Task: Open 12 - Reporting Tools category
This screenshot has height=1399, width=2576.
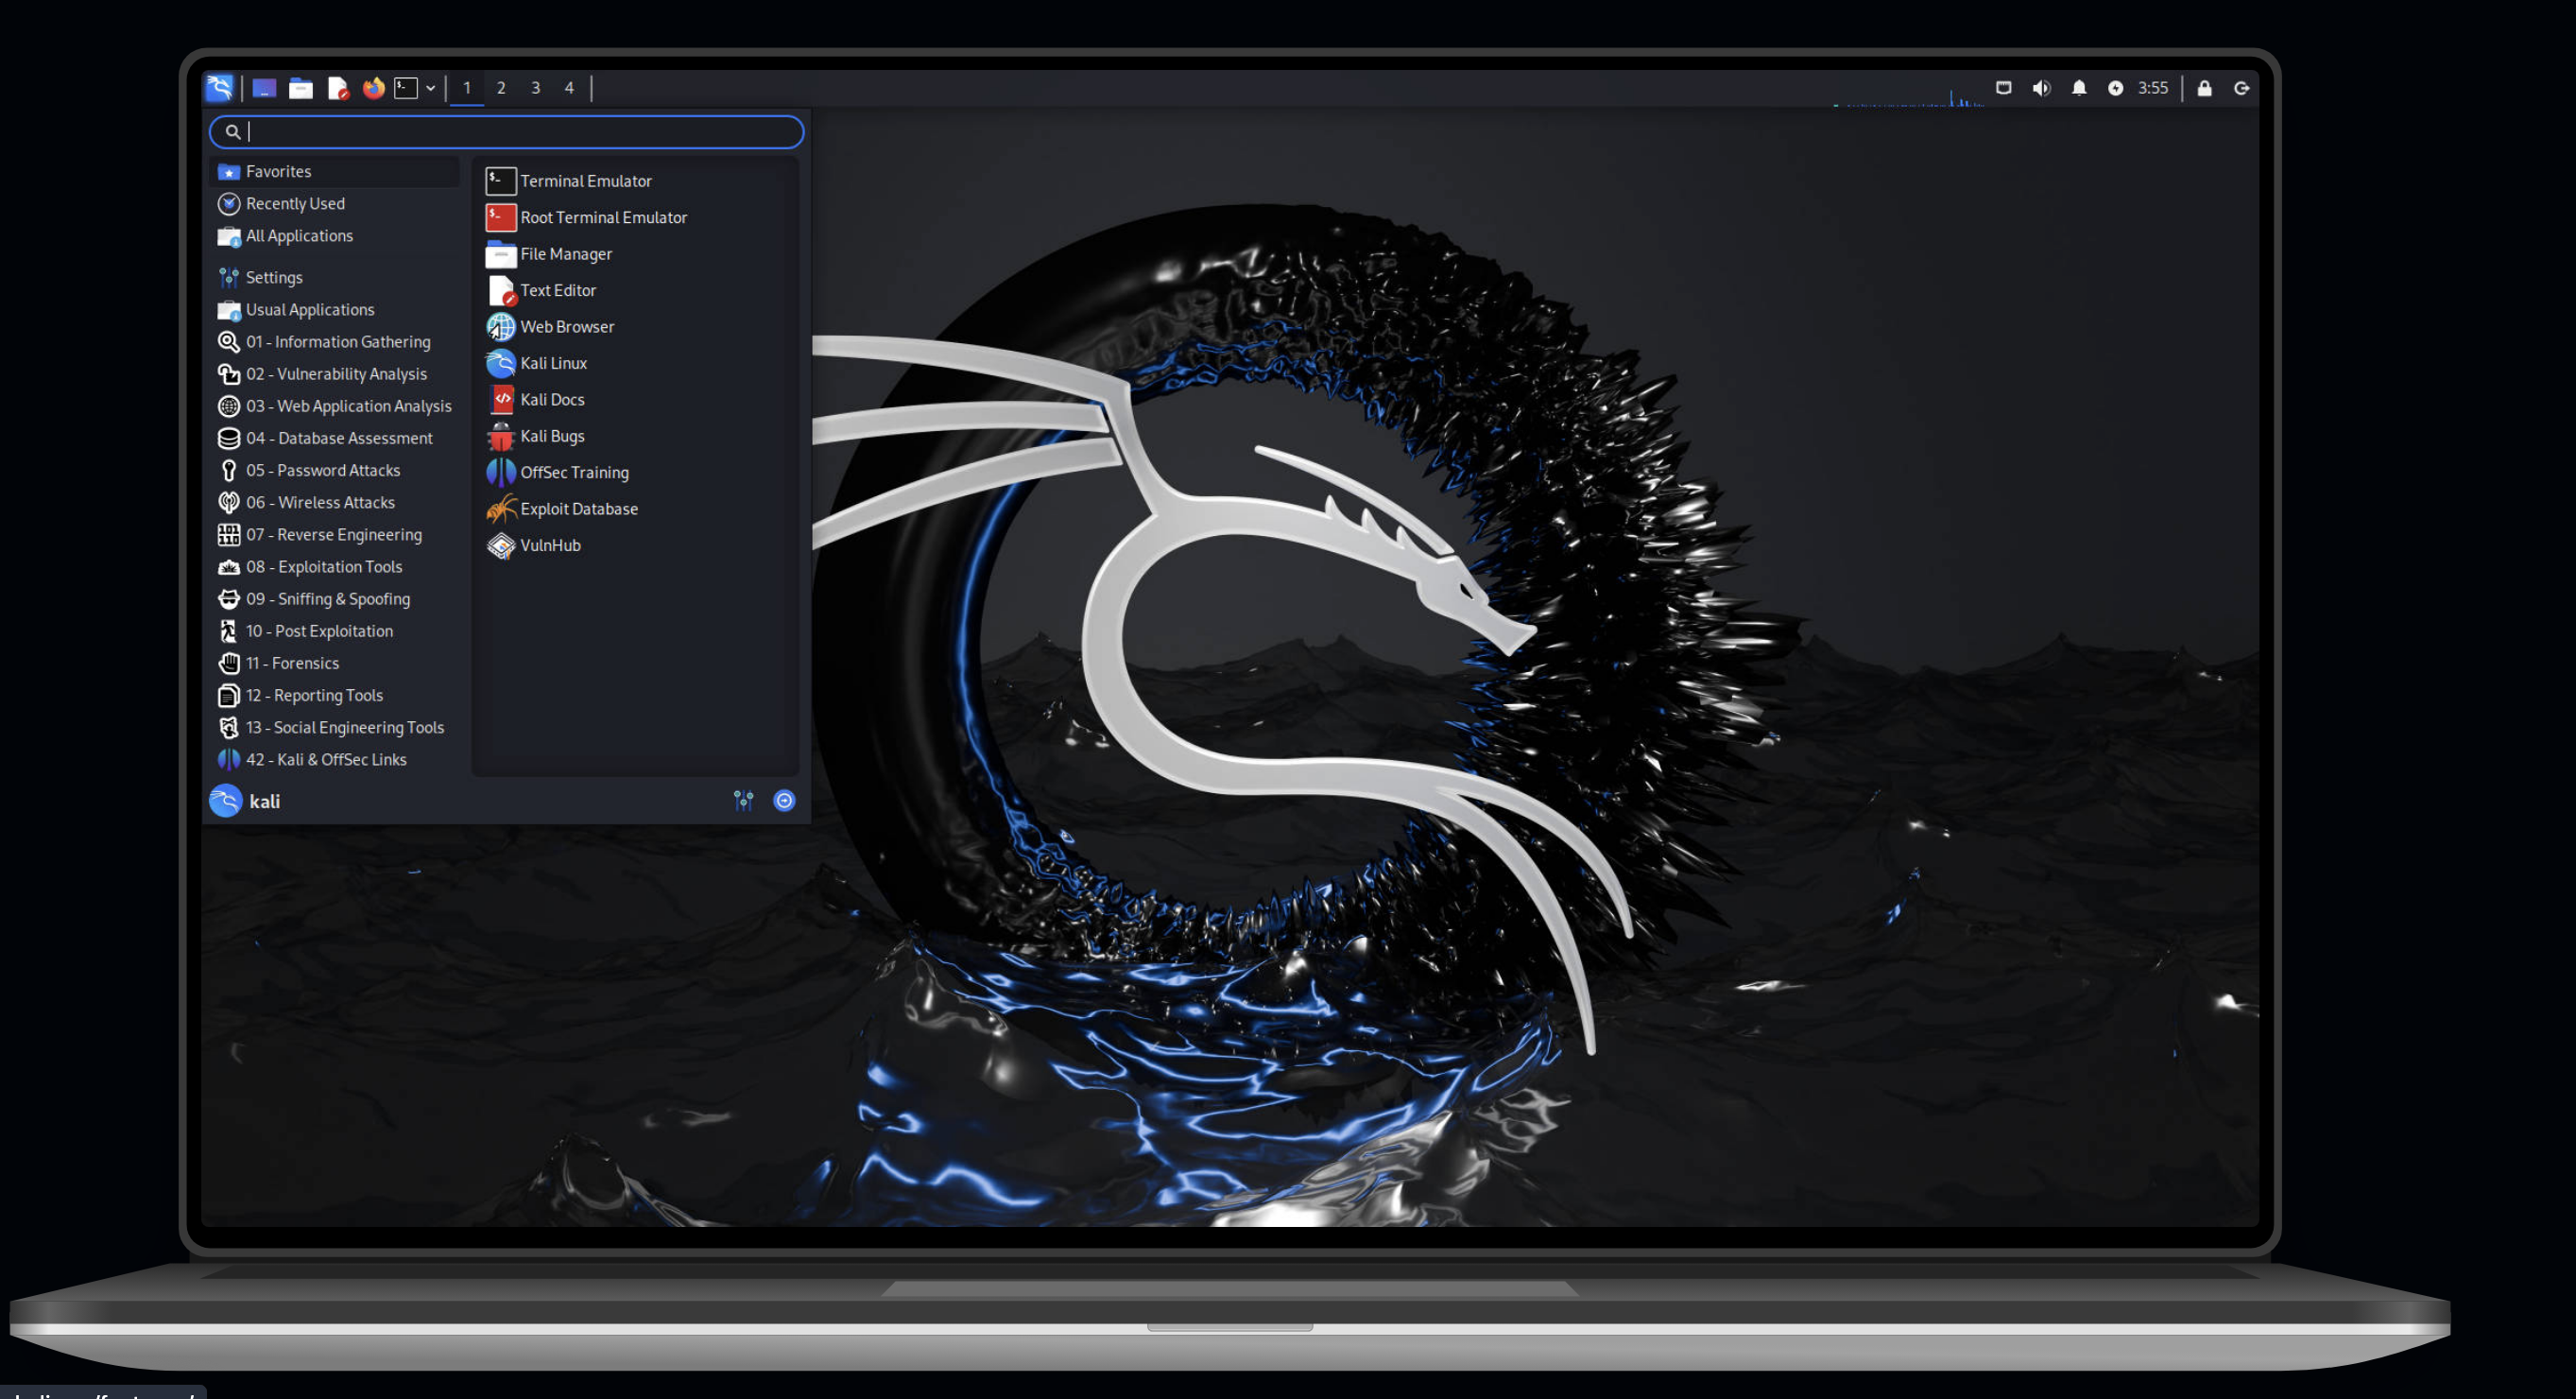Action: pyautogui.click(x=335, y=695)
